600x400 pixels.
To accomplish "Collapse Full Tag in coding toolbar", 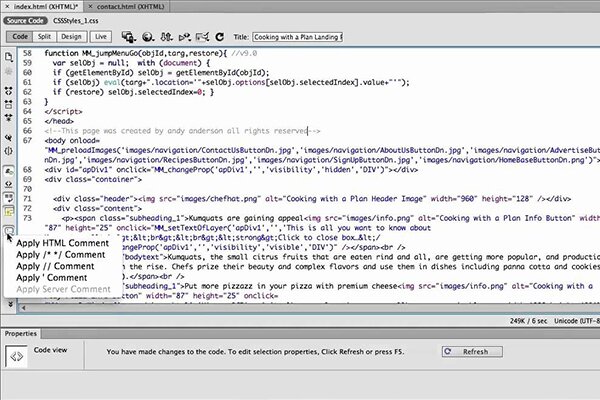I will [8, 91].
